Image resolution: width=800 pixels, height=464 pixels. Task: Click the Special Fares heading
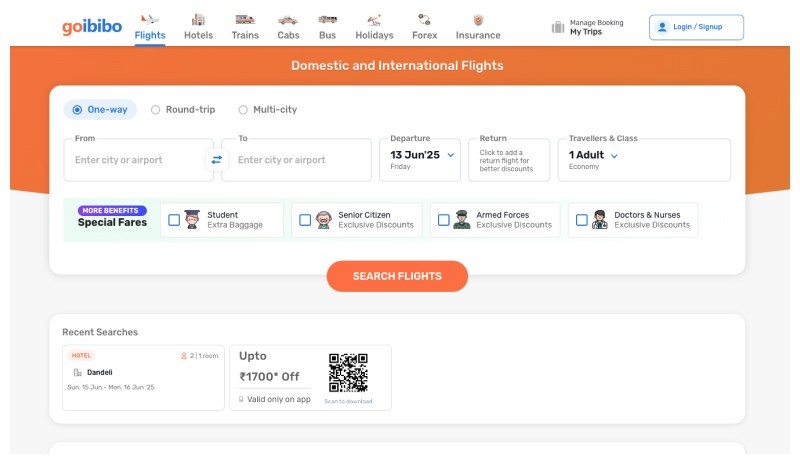[112, 223]
